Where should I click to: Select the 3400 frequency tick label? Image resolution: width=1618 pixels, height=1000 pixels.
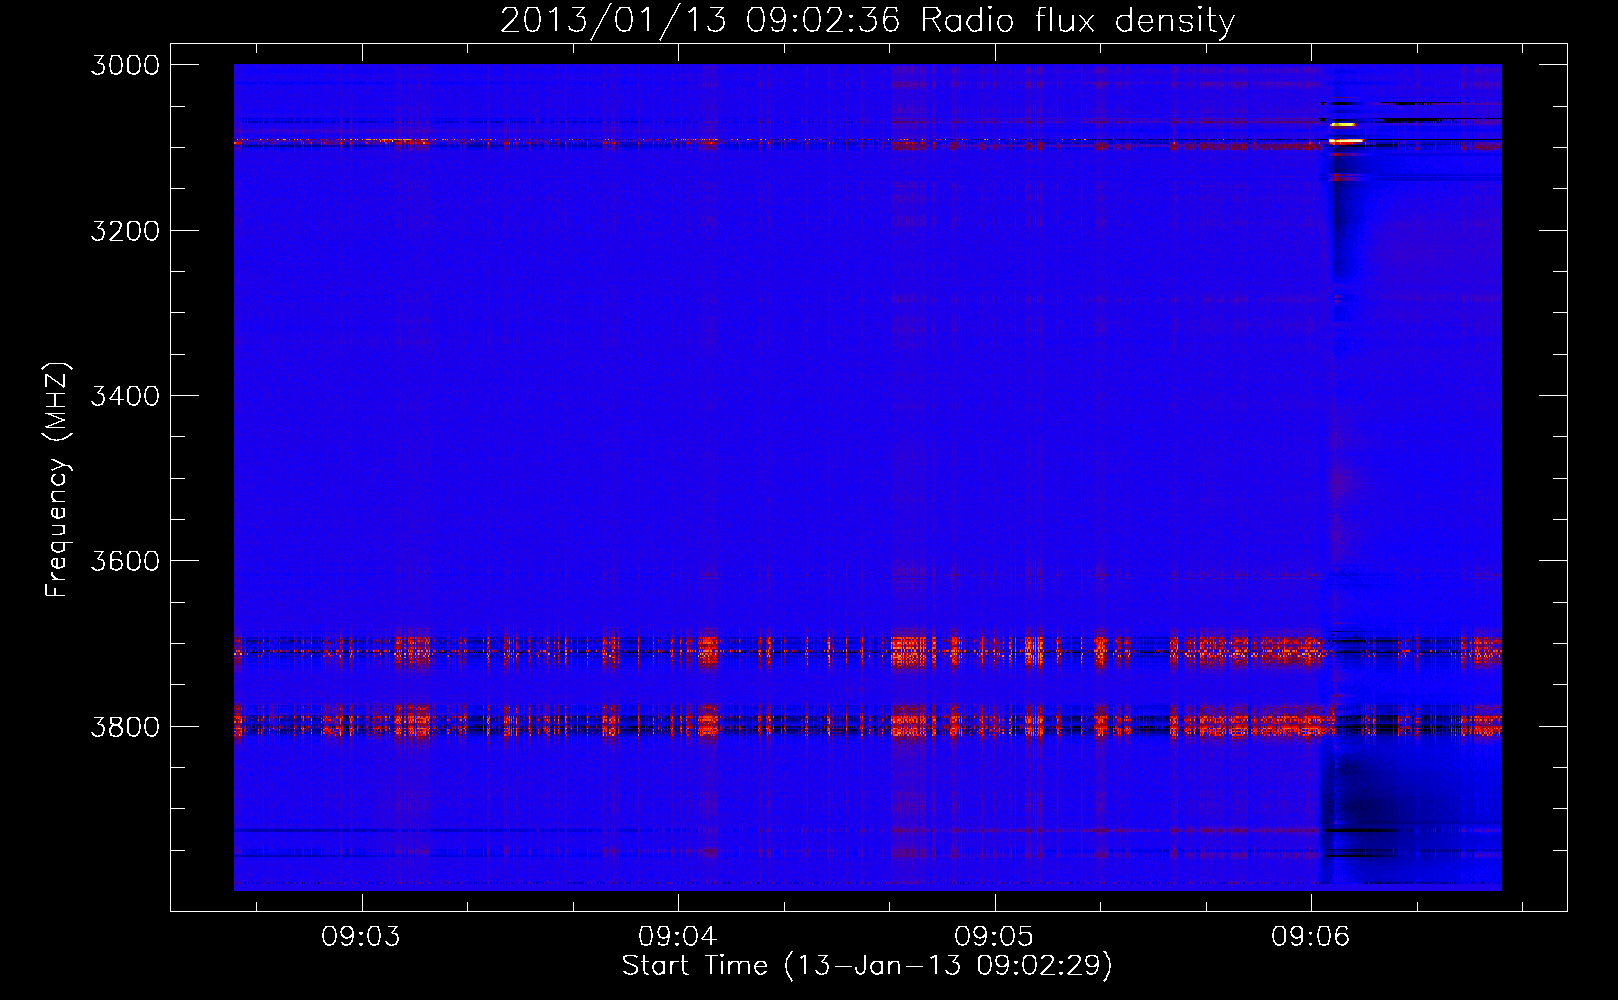point(125,396)
